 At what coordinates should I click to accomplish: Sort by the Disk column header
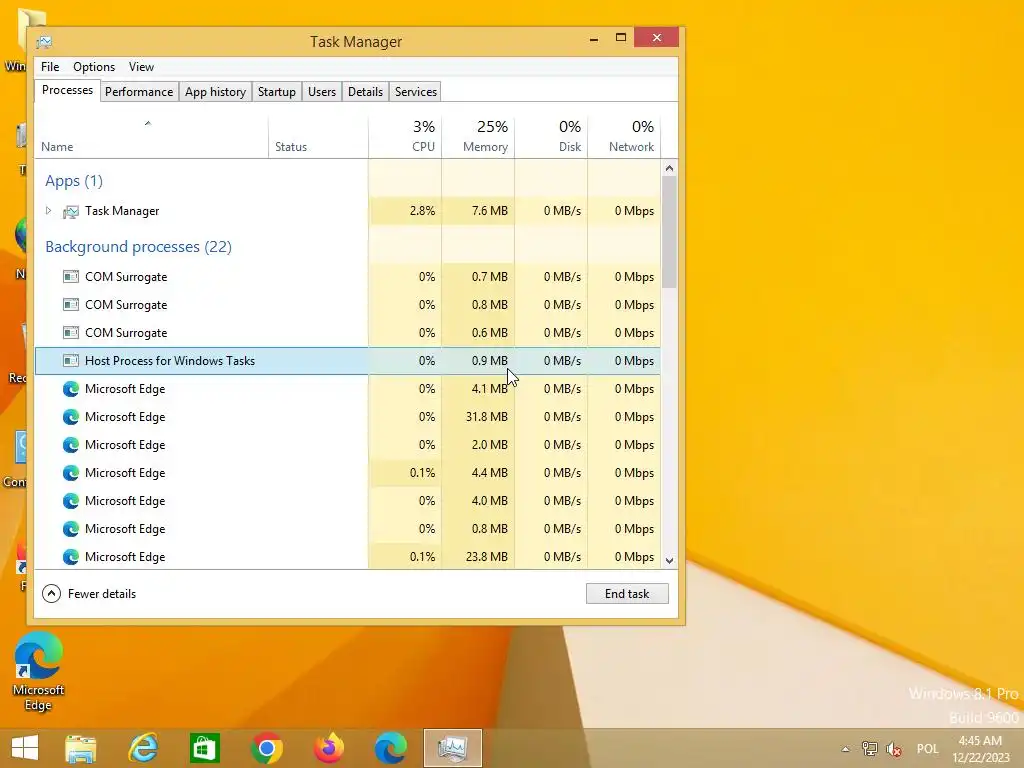pos(551,137)
